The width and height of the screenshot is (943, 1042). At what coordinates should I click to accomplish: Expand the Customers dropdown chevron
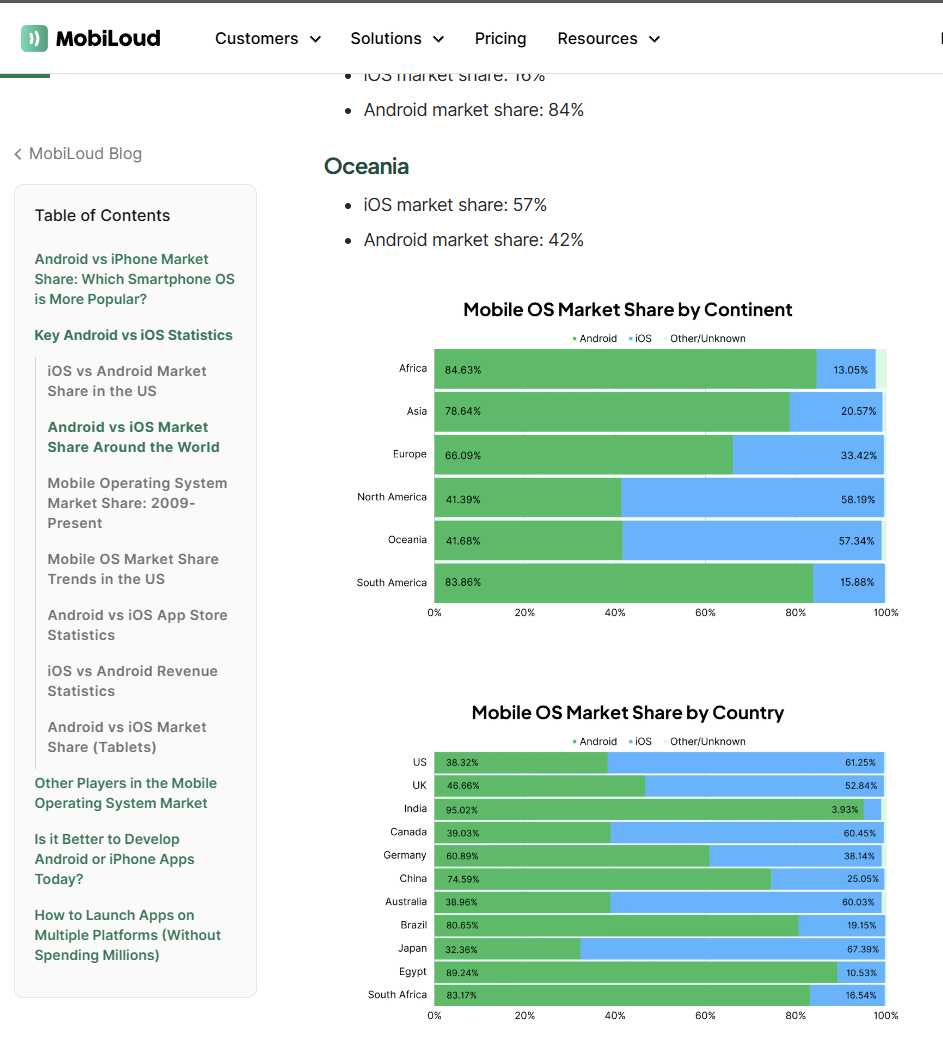click(x=316, y=39)
